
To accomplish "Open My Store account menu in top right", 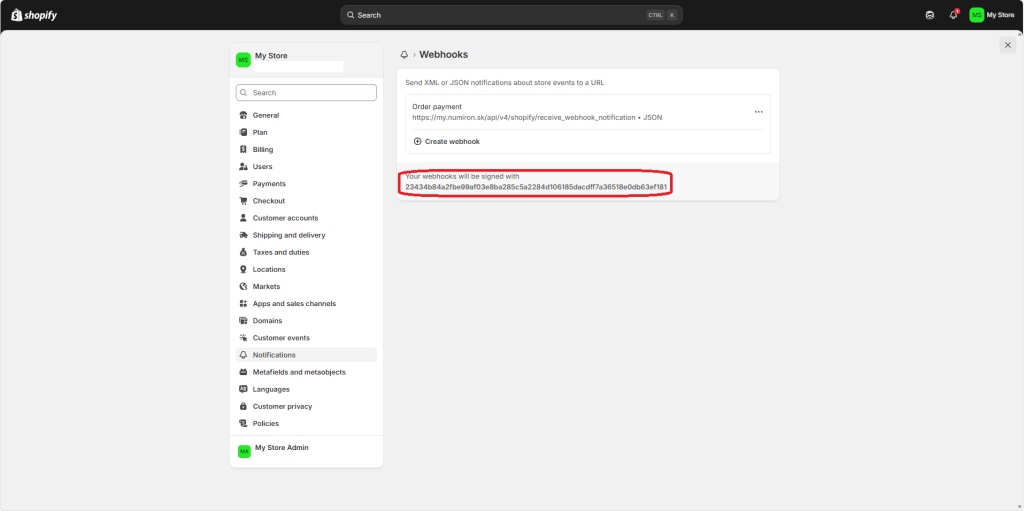I will point(991,15).
